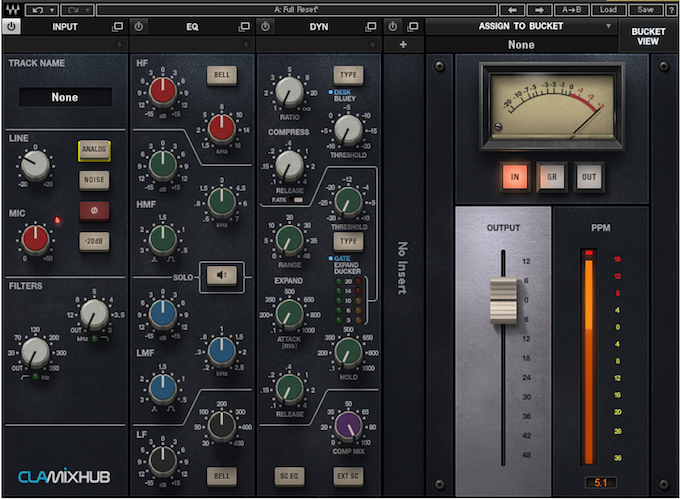
Task: Copy settings with A→B button
Action: coord(572,10)
